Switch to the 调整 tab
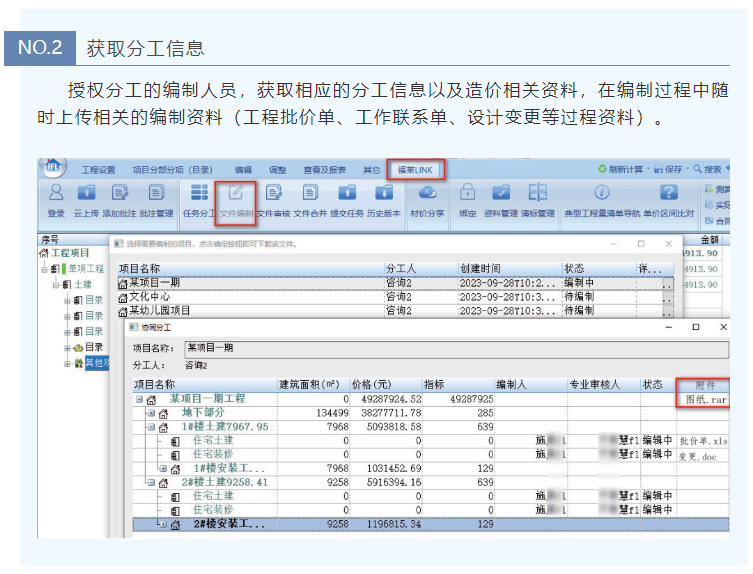753x574 pixels. point(278,170)
